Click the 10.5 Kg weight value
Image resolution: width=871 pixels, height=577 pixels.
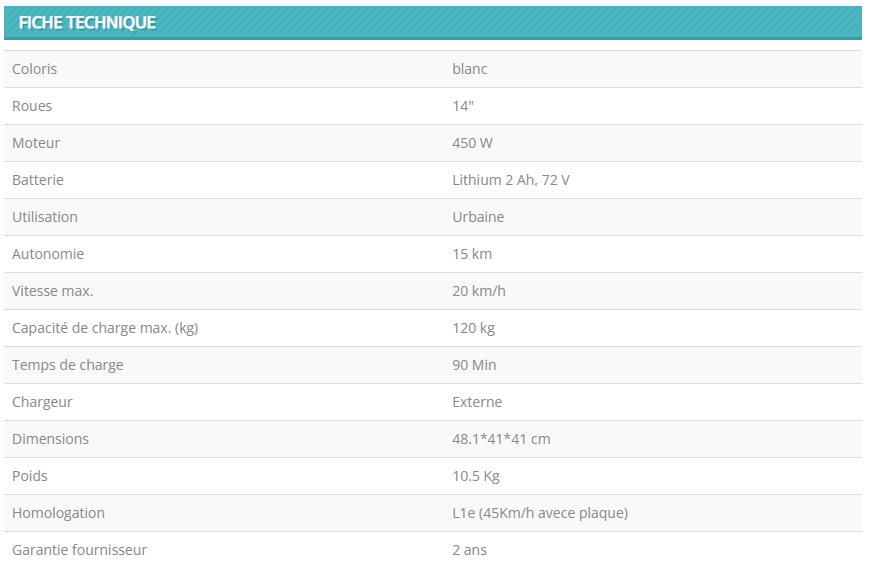[476, 476]
